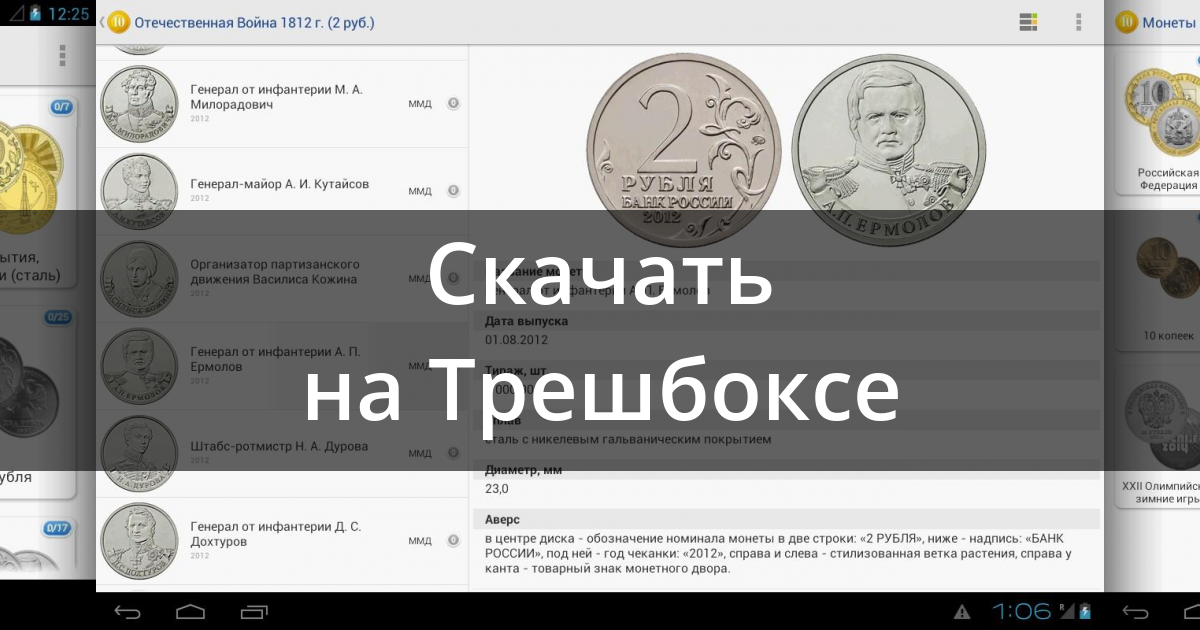Switch list view layout icon in header
1200x630 pixels.
1028,22
